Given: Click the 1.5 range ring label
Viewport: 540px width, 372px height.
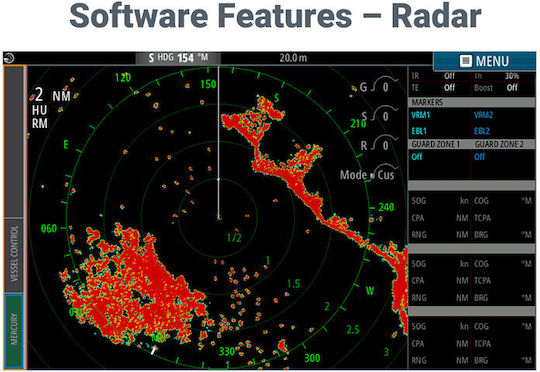Looking at the screenshot, I should (x=293, y=284).
